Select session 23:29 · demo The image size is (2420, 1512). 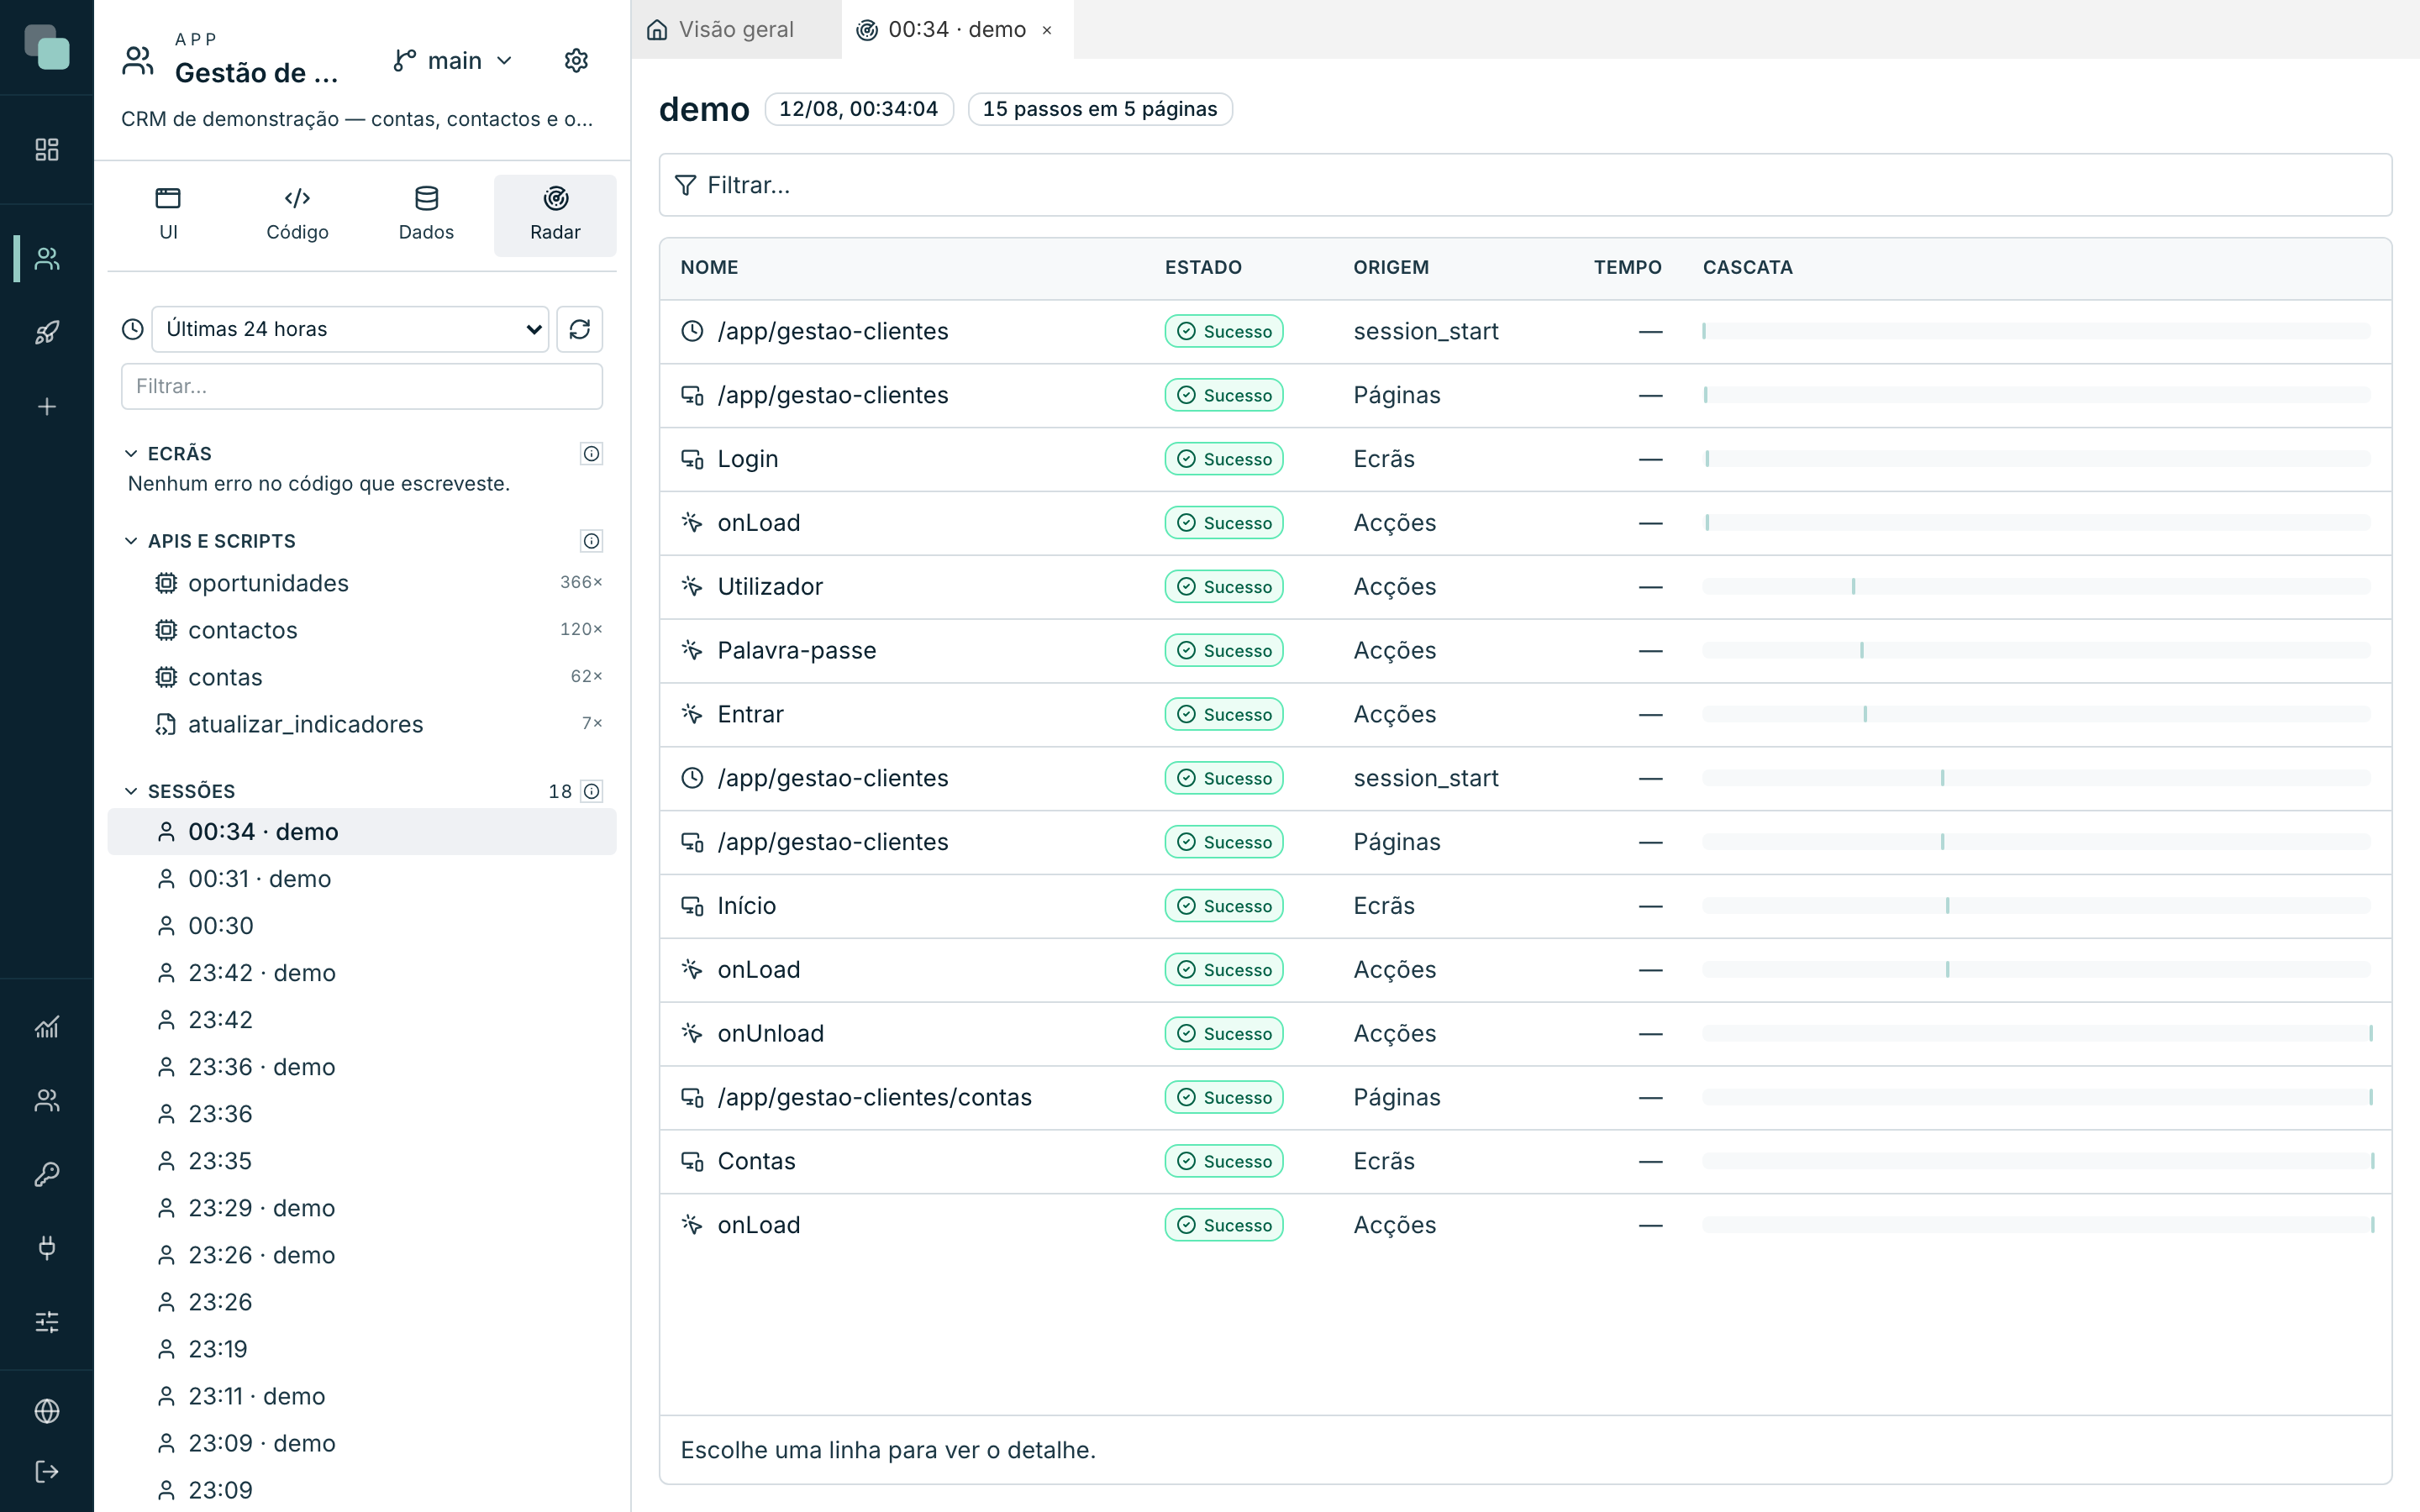pyautogui.click(x=362, y=1208)
